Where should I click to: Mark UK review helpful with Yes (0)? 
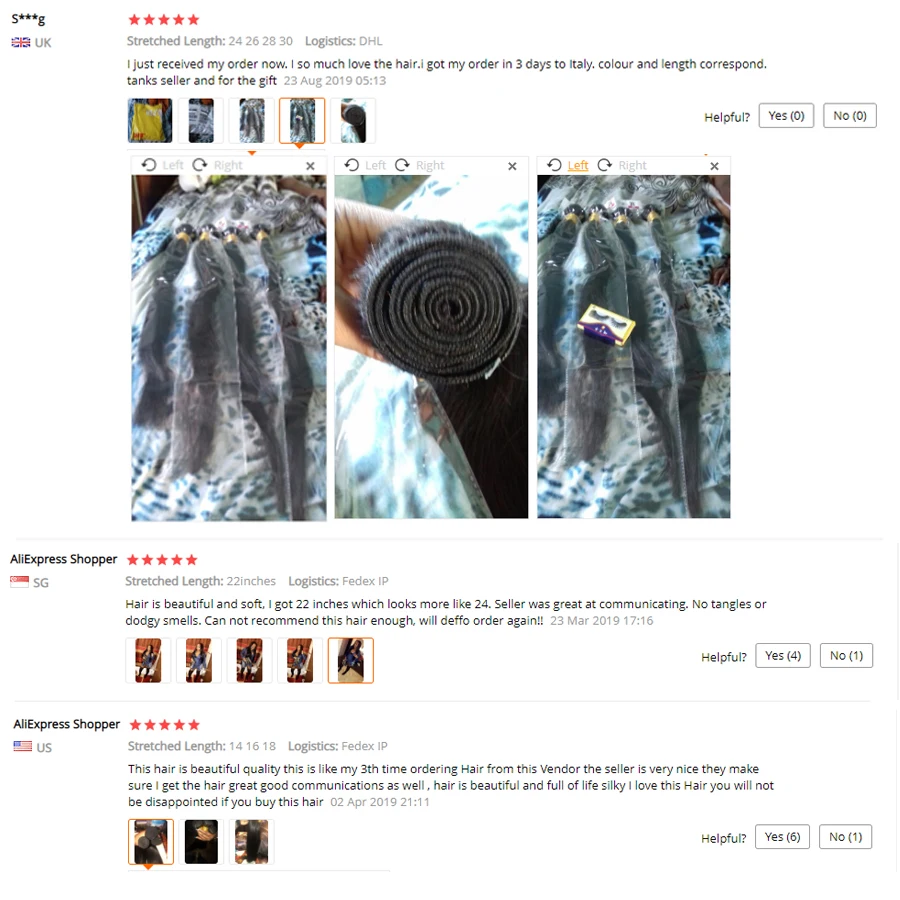coord(786,116)
